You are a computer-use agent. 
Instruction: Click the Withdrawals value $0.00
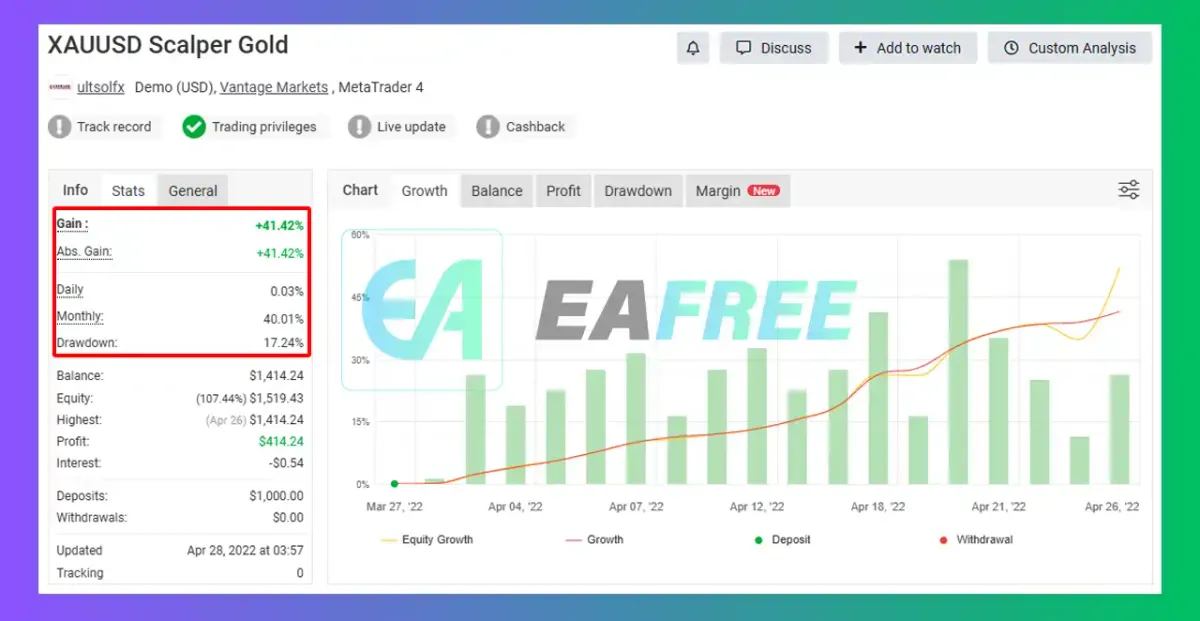(288, 518)
